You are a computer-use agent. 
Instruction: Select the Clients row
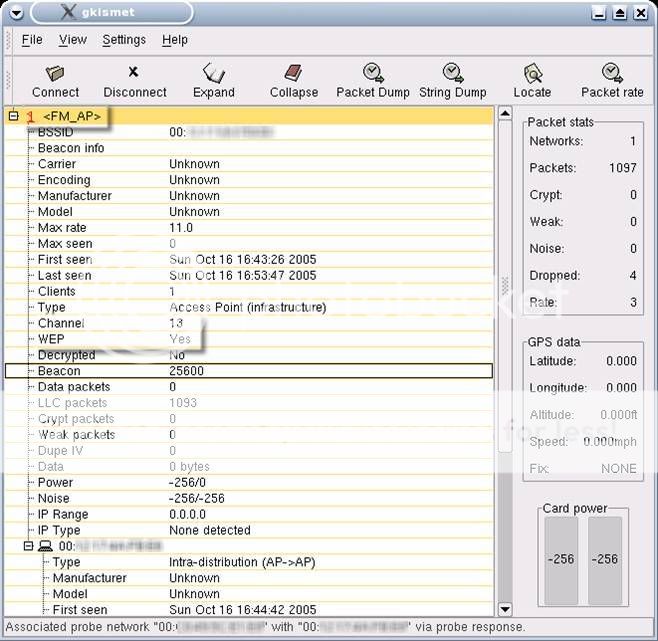(249, 292)
